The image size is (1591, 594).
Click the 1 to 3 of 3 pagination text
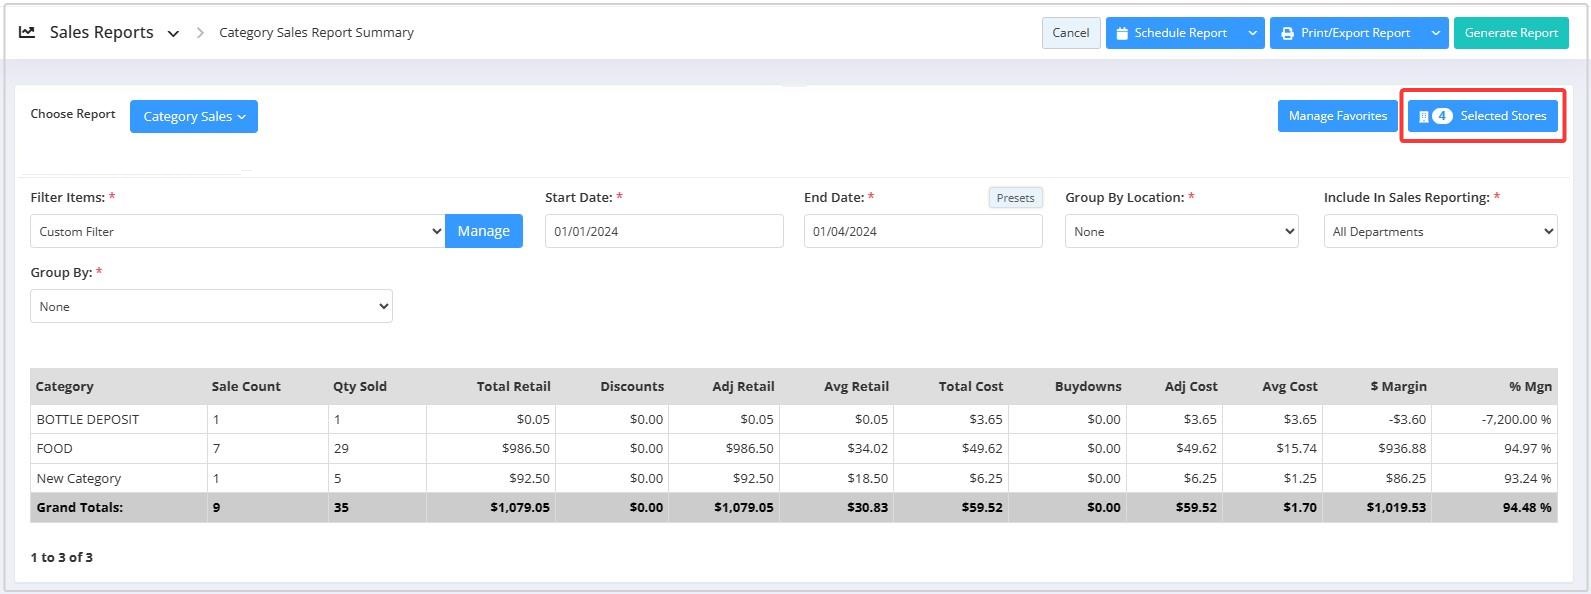click(62, 557)
